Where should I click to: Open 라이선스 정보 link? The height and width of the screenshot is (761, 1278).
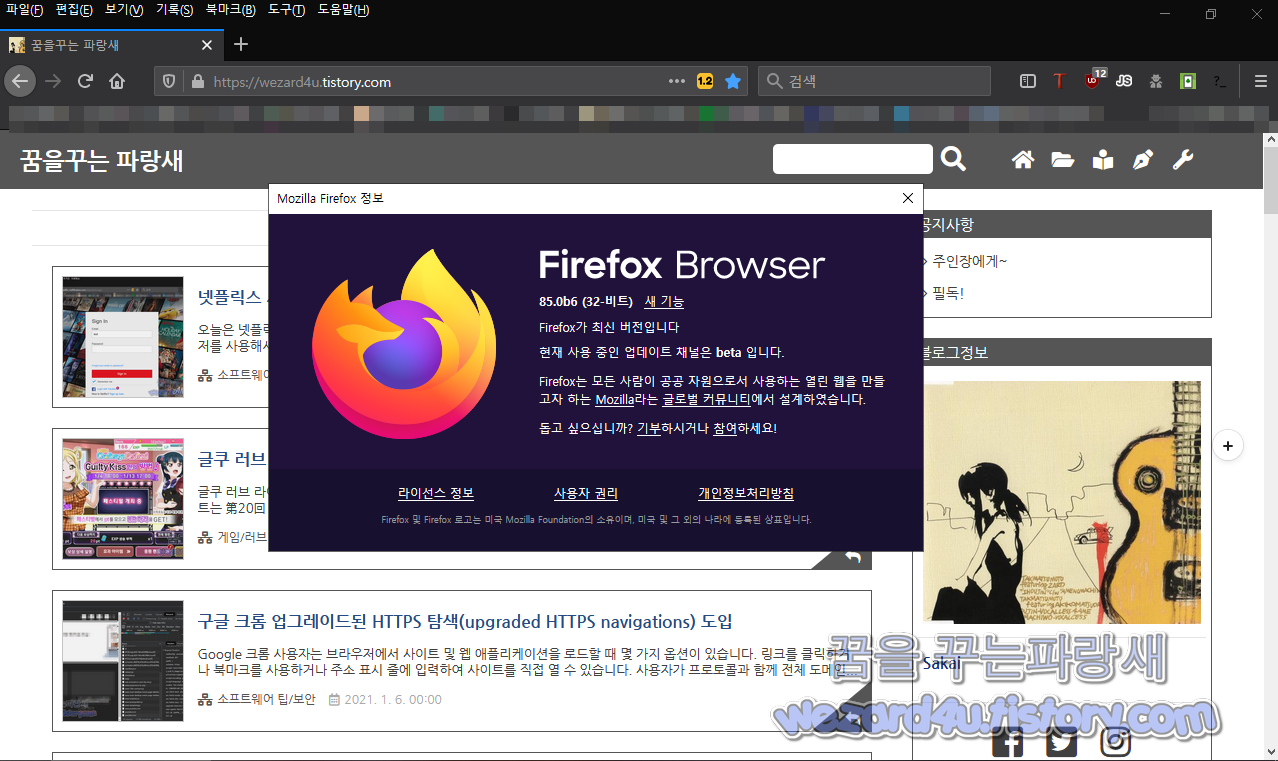[x=436, y=494]
